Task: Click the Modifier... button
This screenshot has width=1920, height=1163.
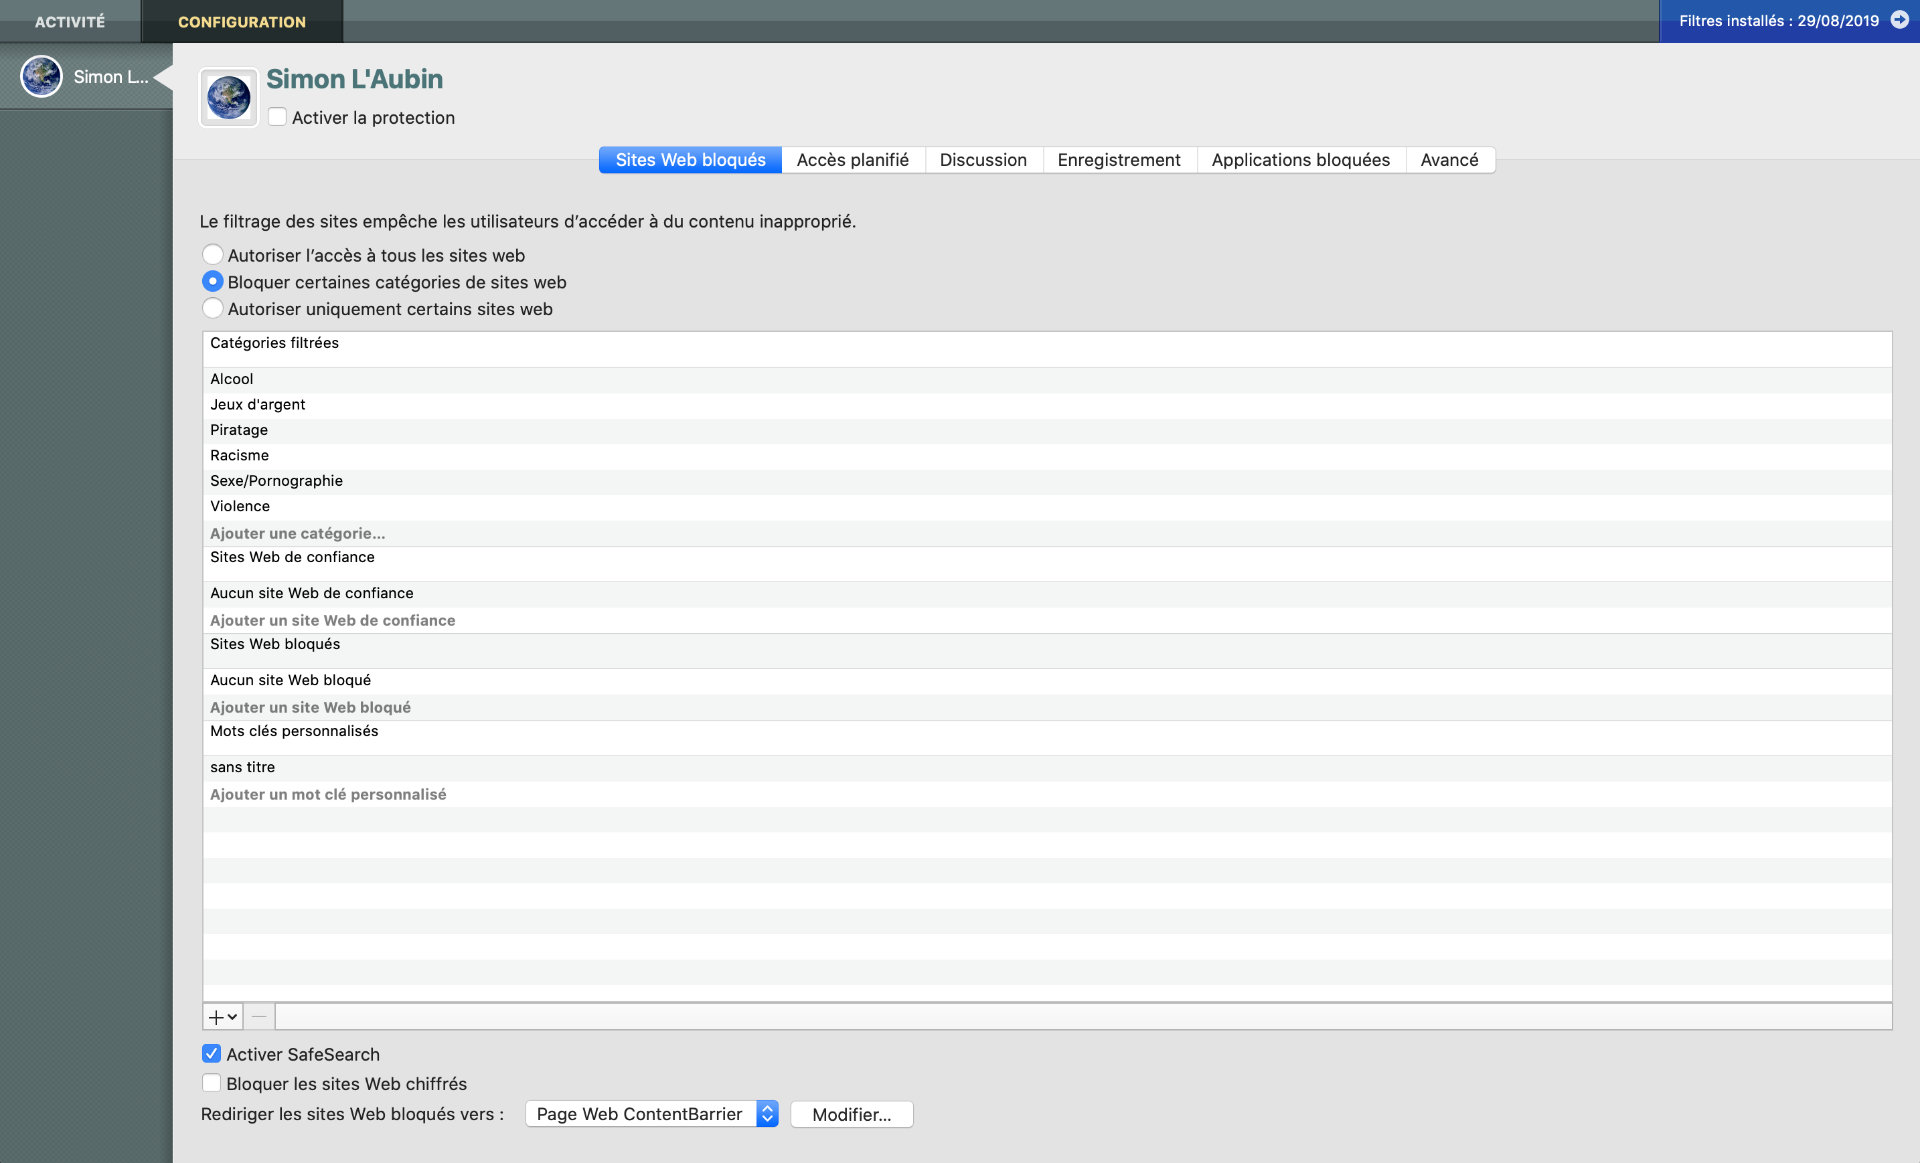Action: click(x=851, y=1114)
